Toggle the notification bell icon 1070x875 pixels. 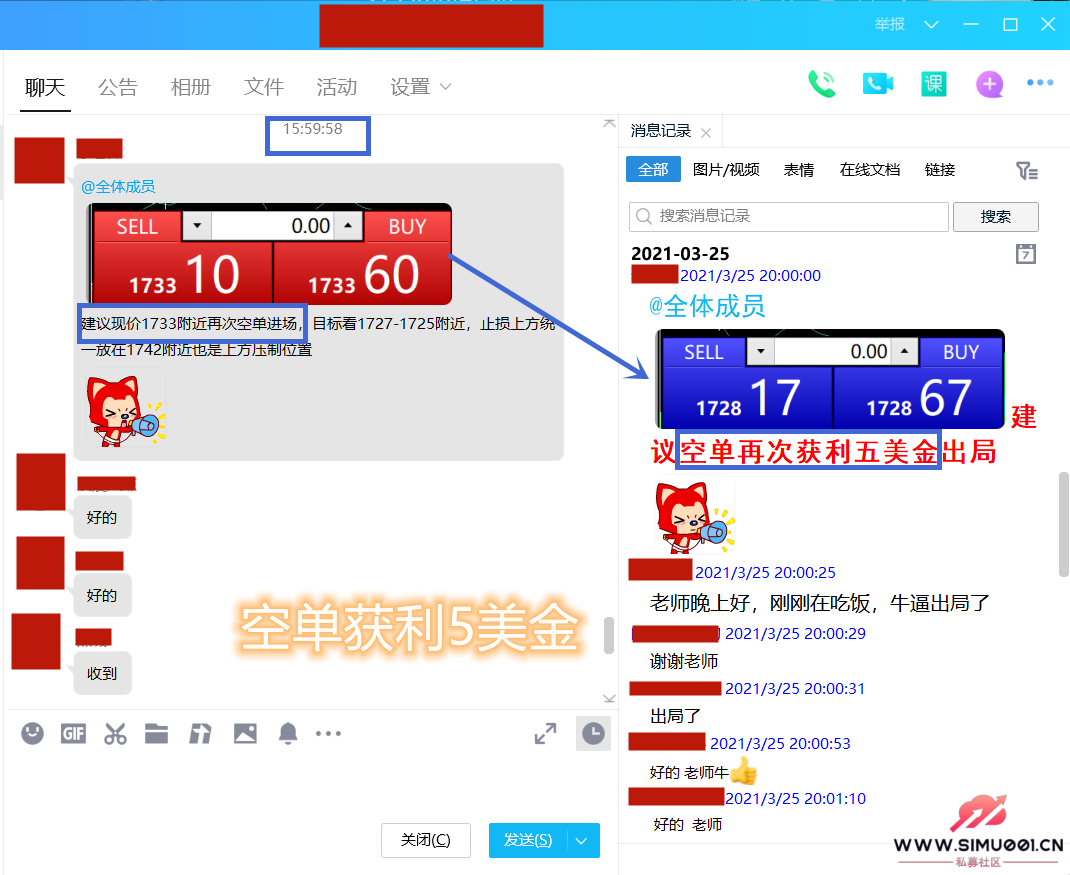tap(288, 734)
